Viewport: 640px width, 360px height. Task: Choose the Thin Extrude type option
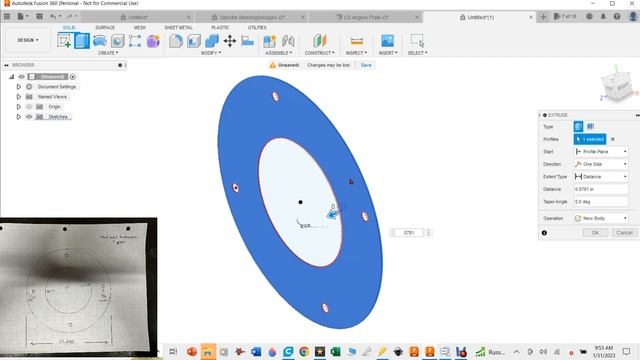[x=590, y=127]
